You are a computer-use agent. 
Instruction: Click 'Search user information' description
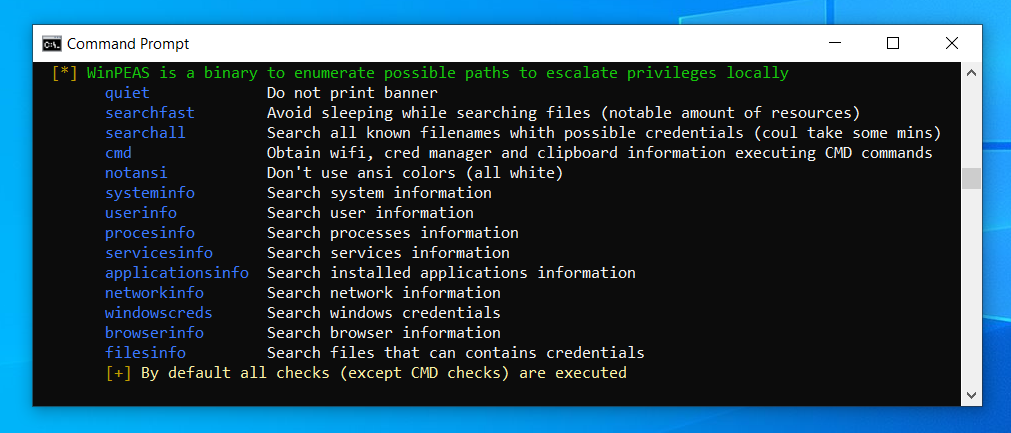point(370,213)
